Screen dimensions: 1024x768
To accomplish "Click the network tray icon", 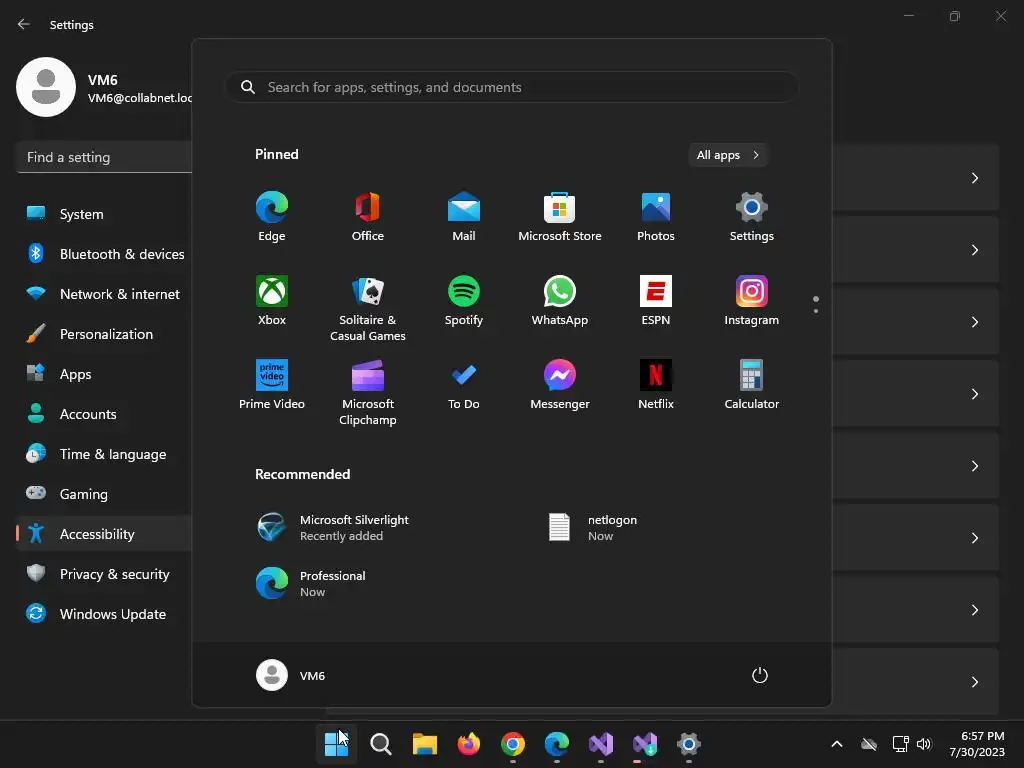I will tap(901, 744).
